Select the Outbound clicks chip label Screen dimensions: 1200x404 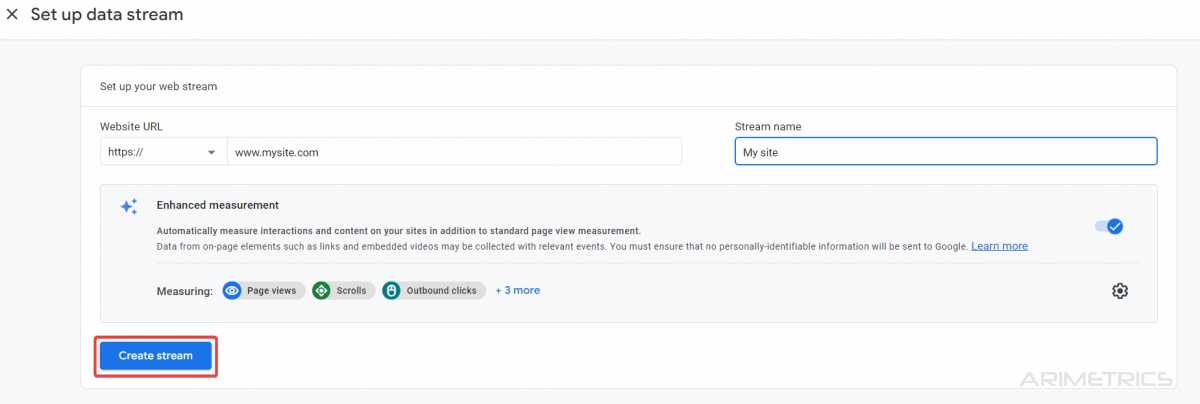coord(441,291)
